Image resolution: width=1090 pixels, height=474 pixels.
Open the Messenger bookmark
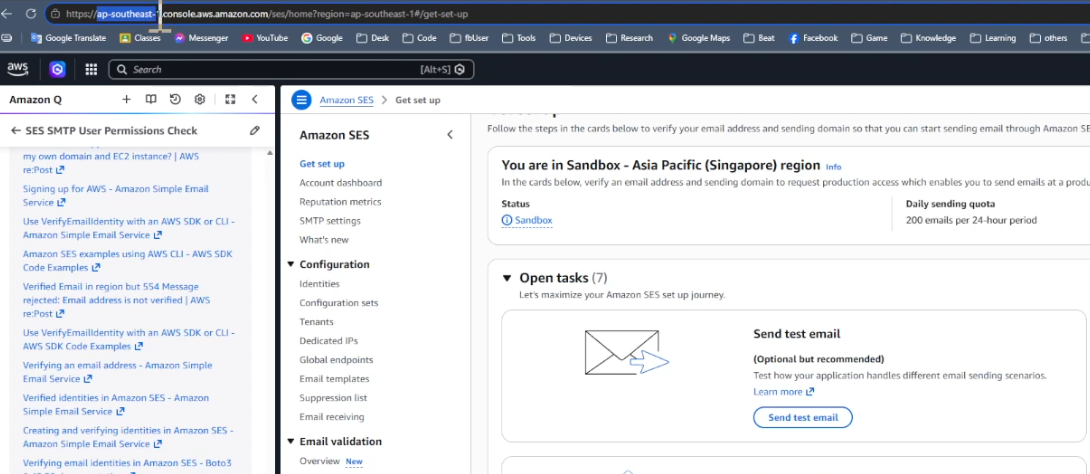click(x=201, y=38)
